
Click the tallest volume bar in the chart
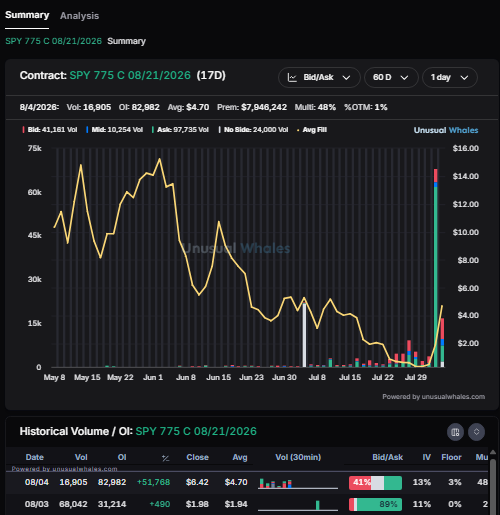pyautogui.click(x=436, y=268)
